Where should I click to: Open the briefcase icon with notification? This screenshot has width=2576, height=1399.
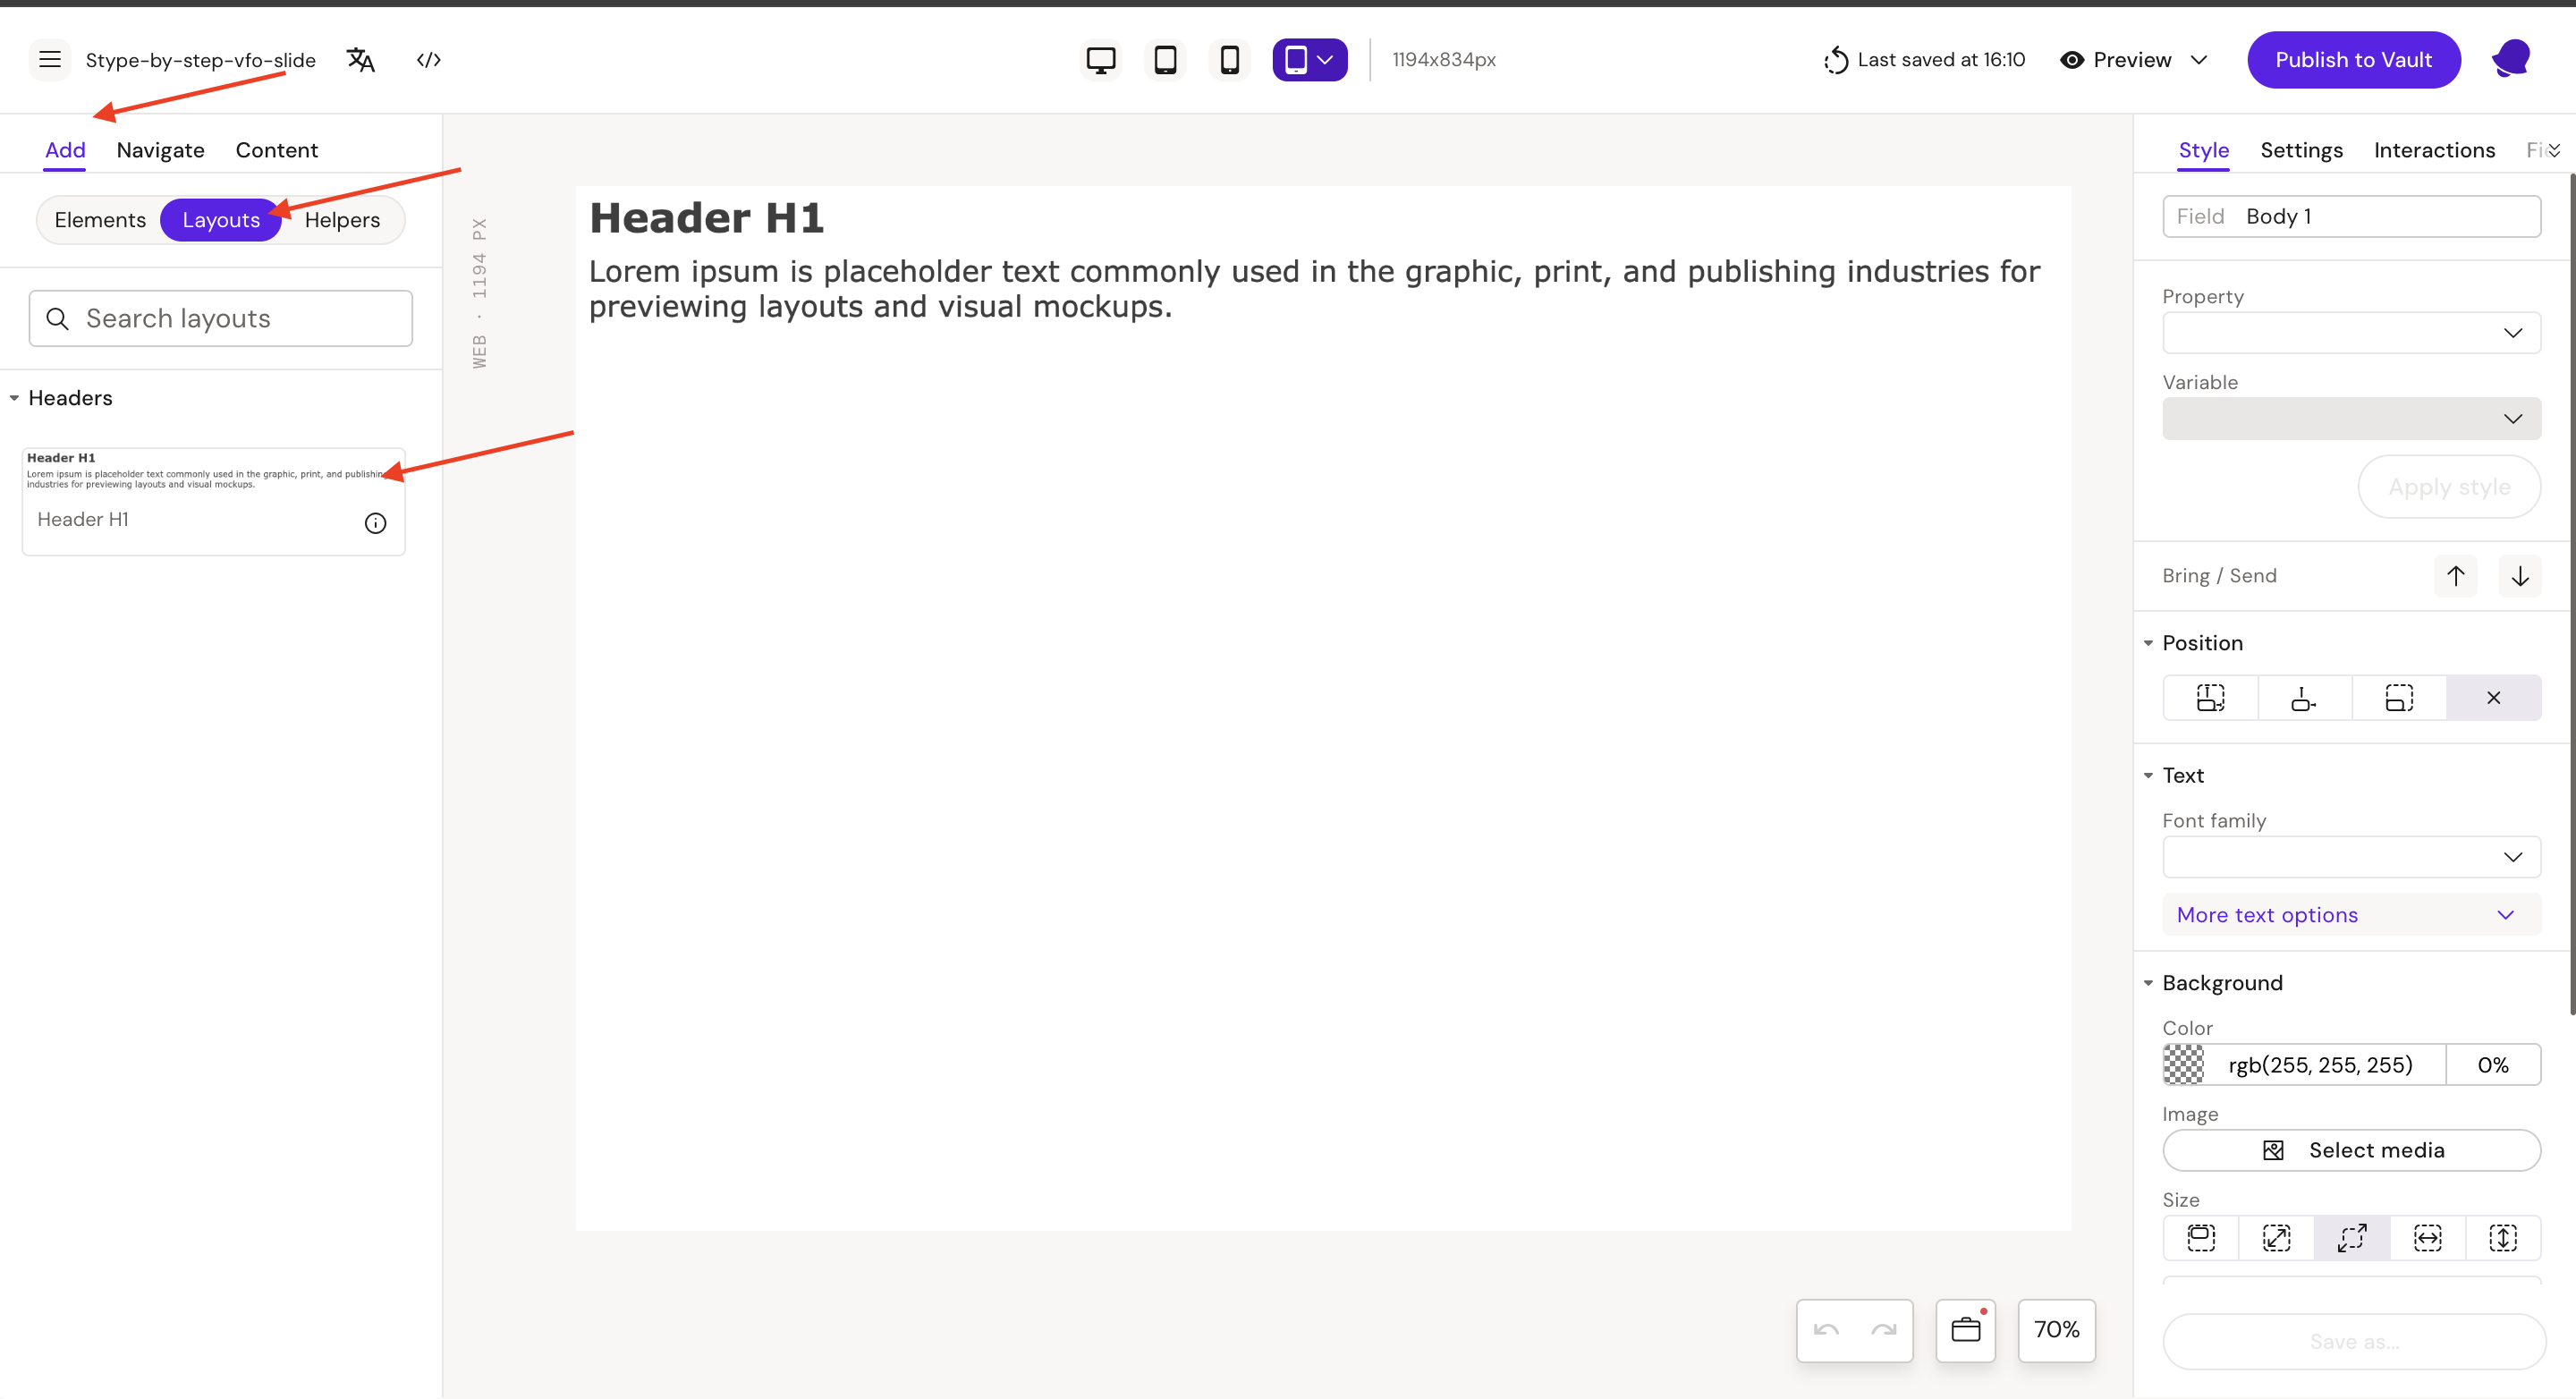pos(1965,1330)
